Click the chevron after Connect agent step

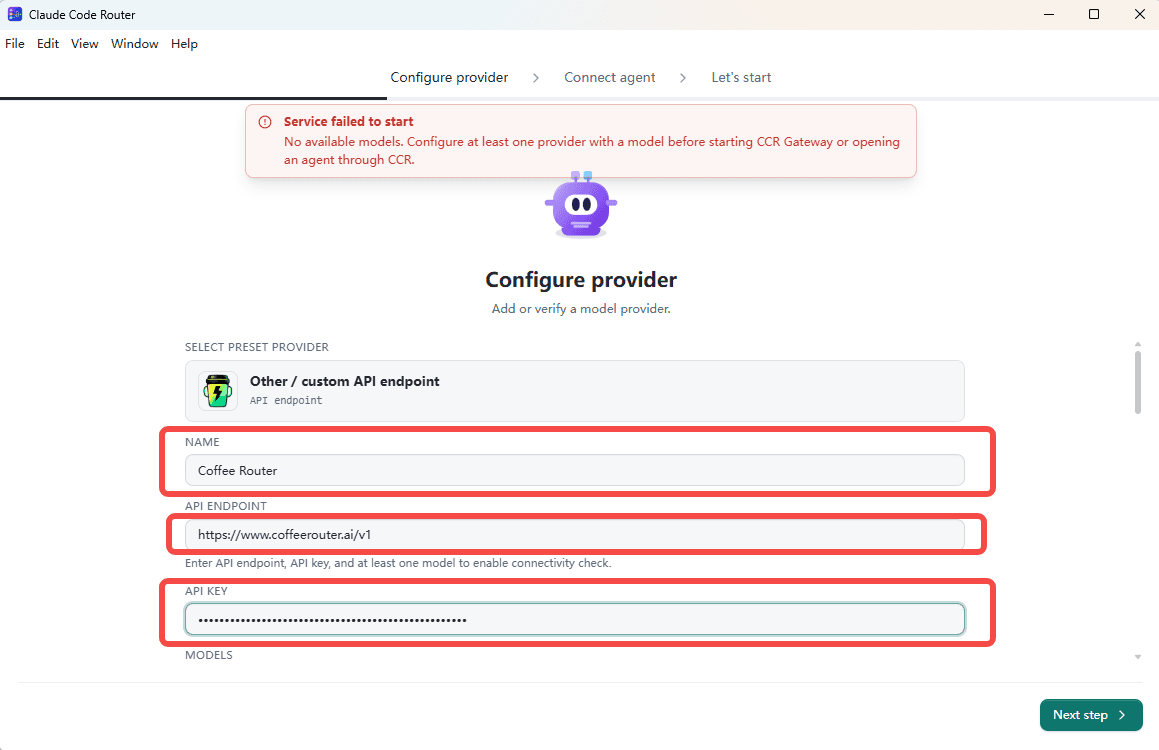(683, 78)
